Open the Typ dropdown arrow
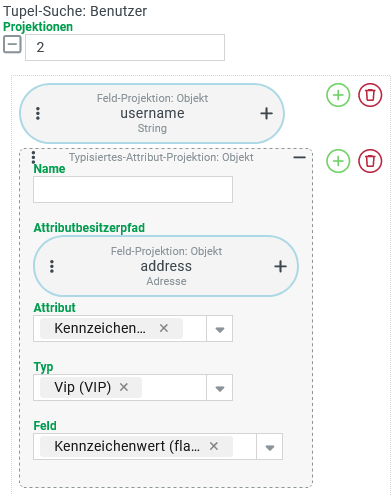The image size is (391, 495). click(220, 388)
